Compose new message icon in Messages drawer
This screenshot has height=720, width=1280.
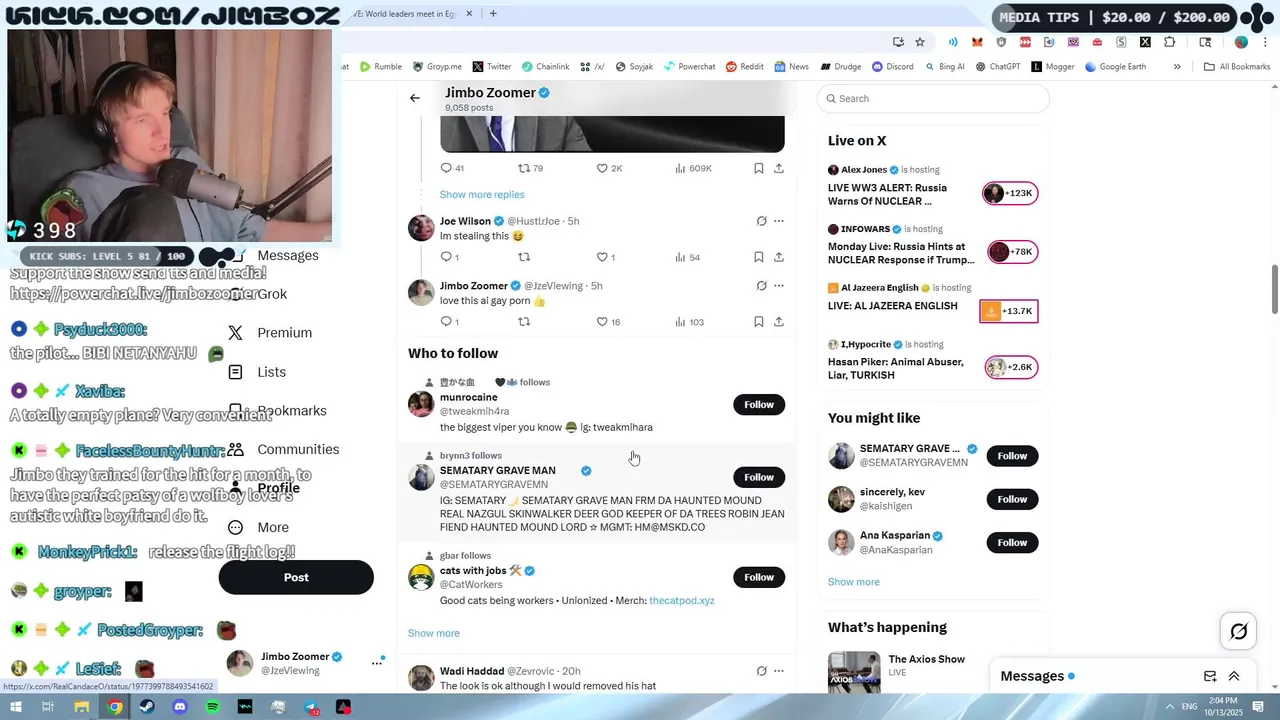click(1210, 676)
